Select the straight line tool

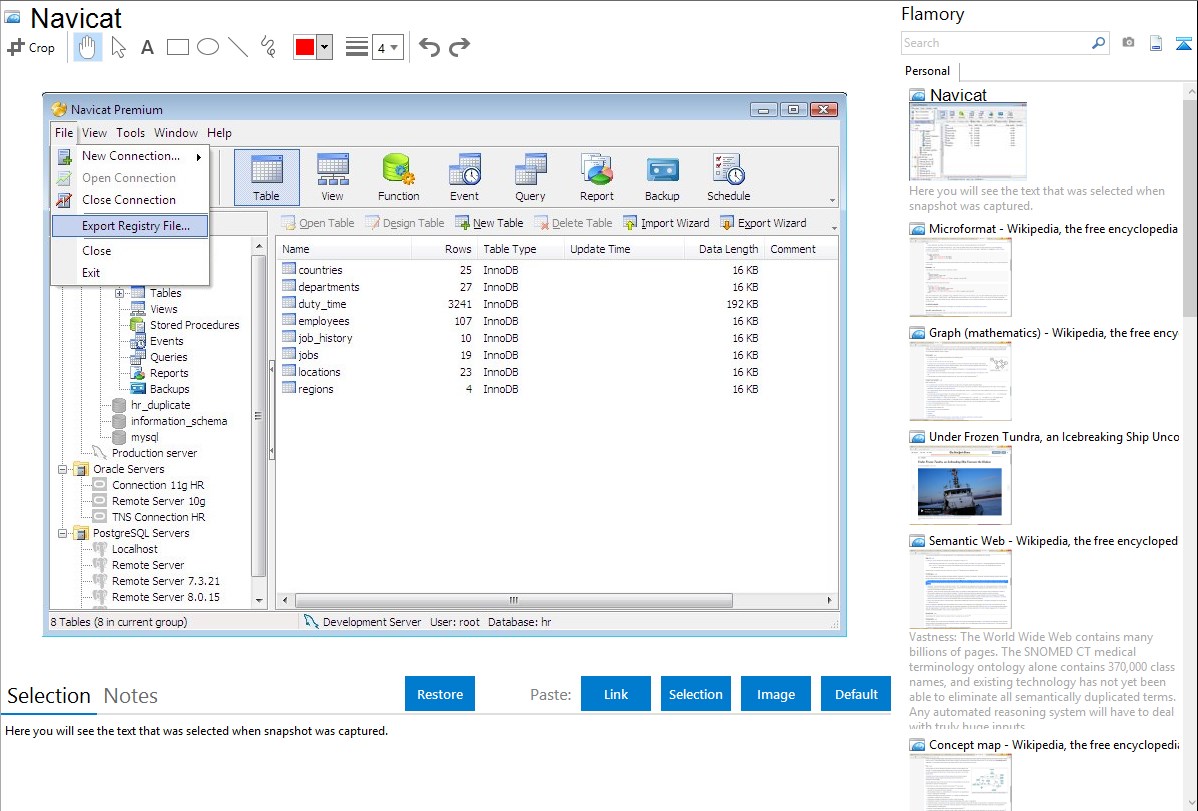(x=238, y=47)
